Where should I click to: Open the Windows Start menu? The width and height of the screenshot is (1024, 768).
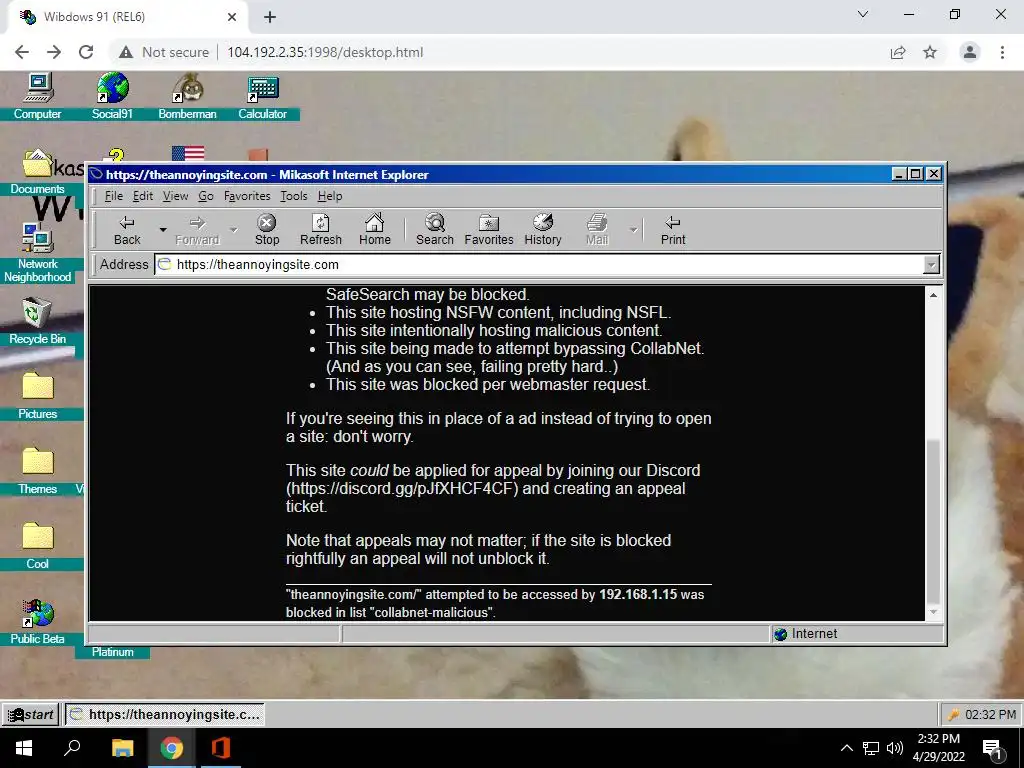(24, 748)
